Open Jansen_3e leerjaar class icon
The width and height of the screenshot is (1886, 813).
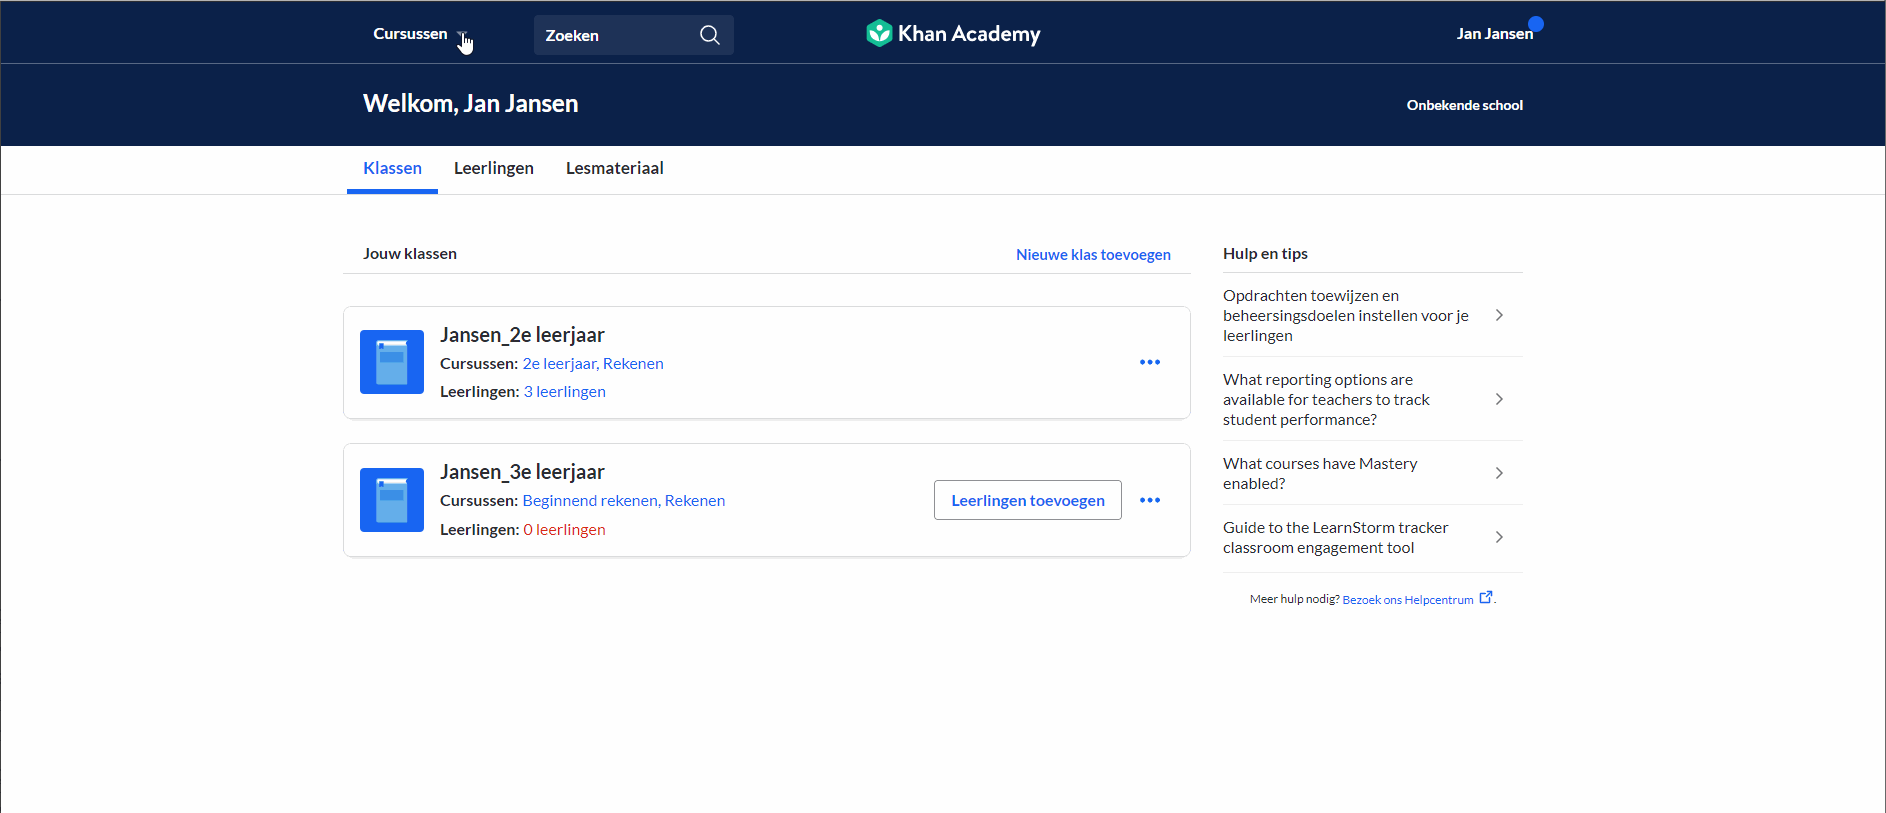[x=392, y=500]
